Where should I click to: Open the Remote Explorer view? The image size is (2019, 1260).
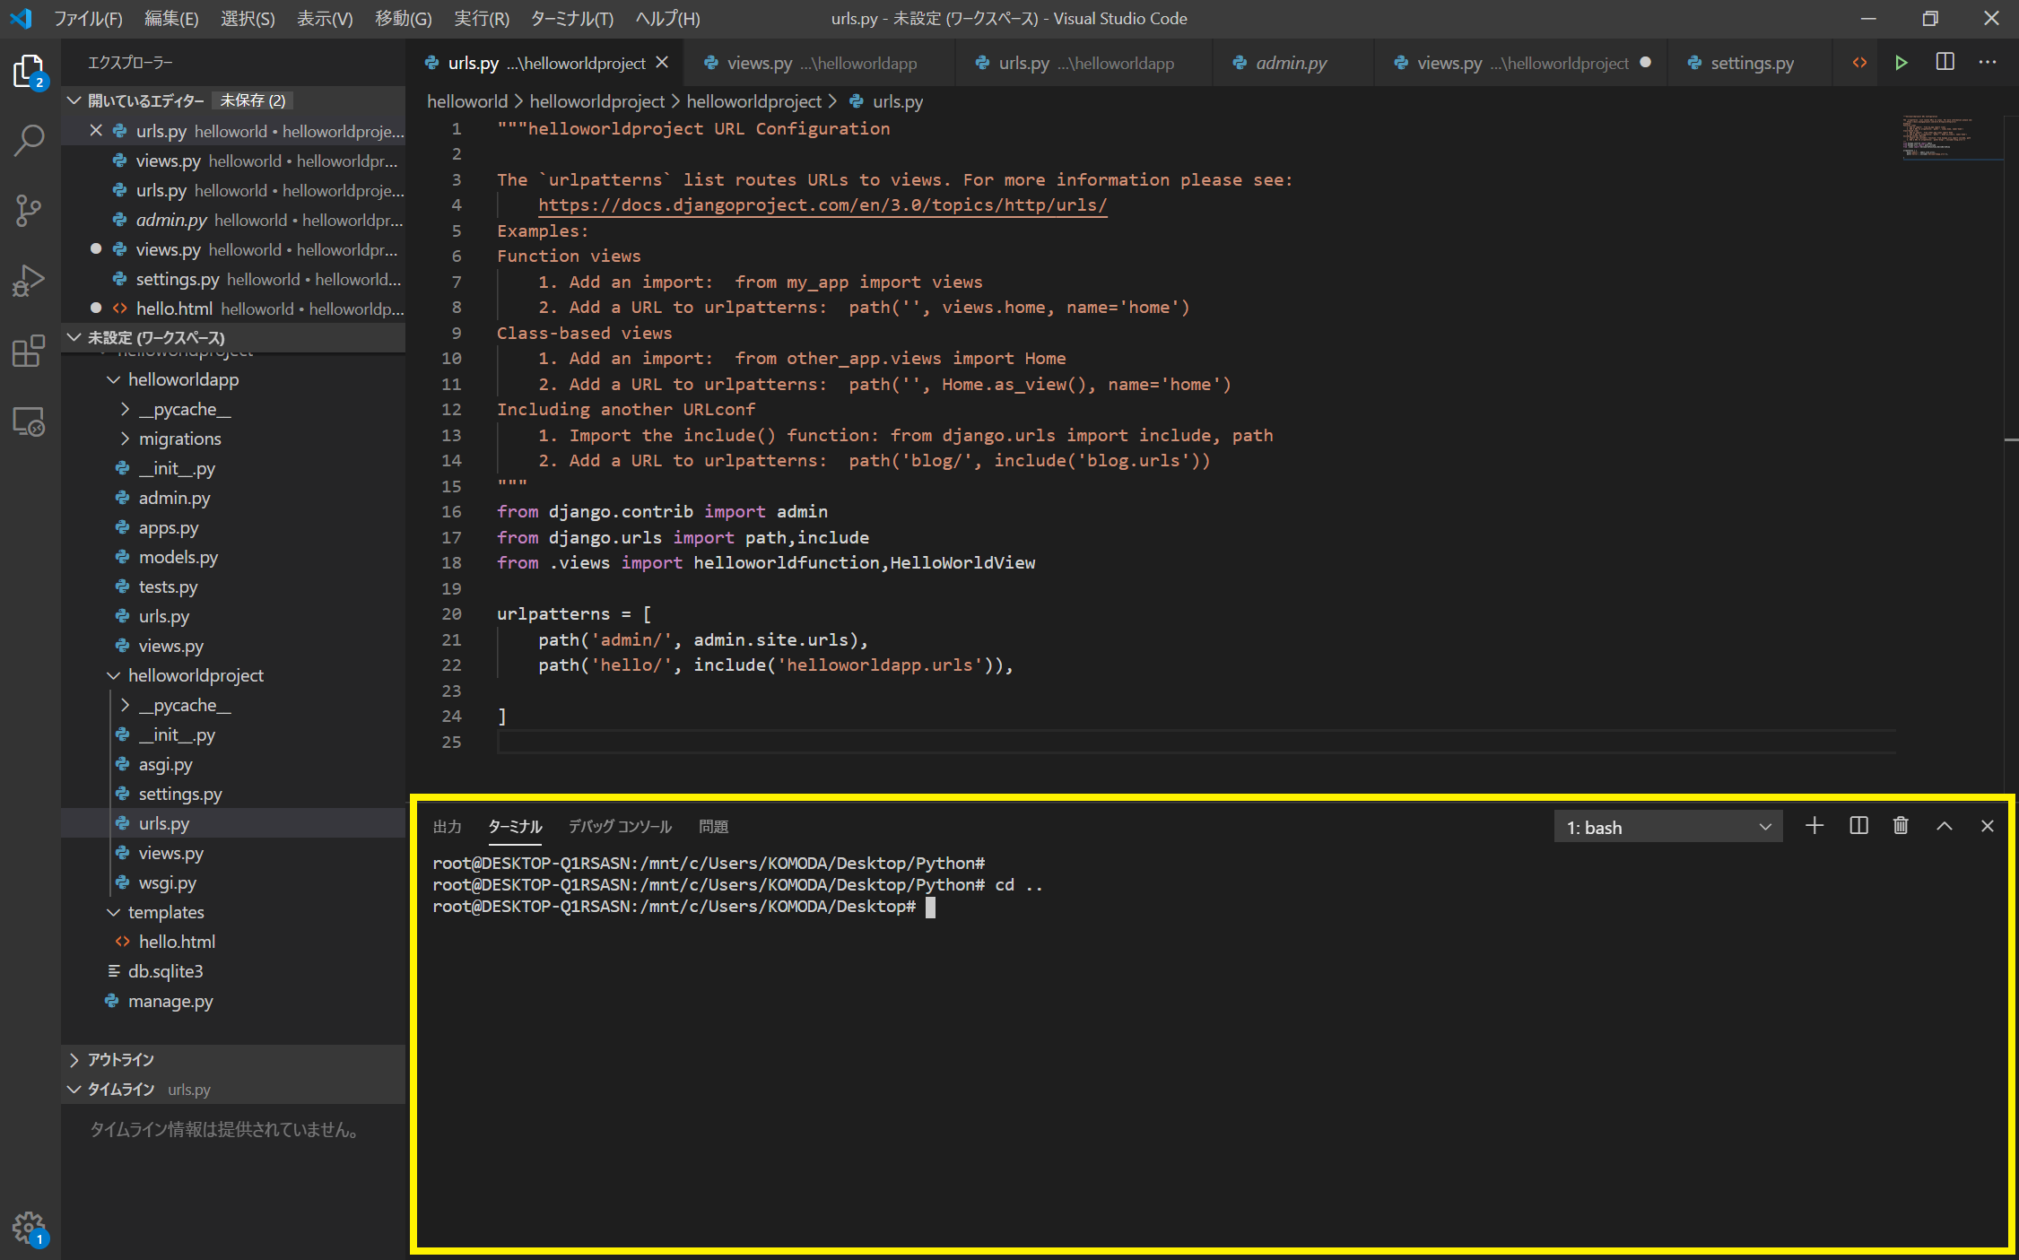(29, 421)
